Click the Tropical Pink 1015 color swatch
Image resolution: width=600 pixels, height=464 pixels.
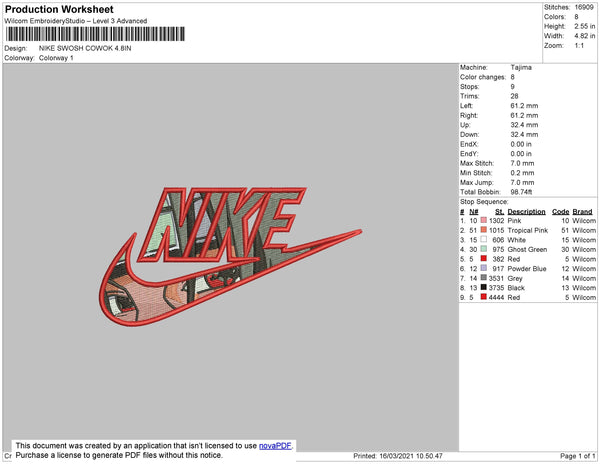[x=484, y=230]
